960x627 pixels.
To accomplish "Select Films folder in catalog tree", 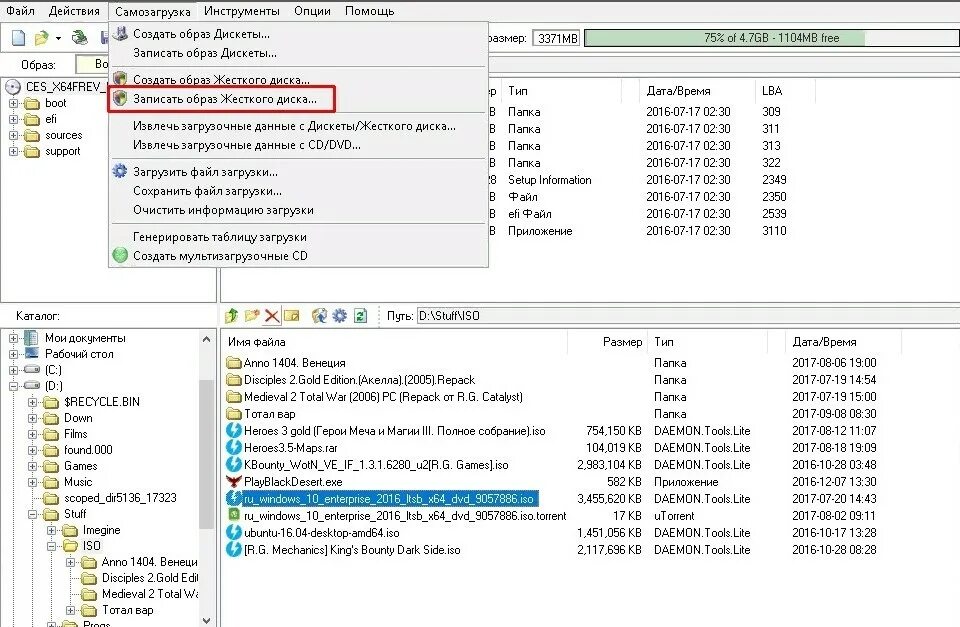I will pos(75,434).
